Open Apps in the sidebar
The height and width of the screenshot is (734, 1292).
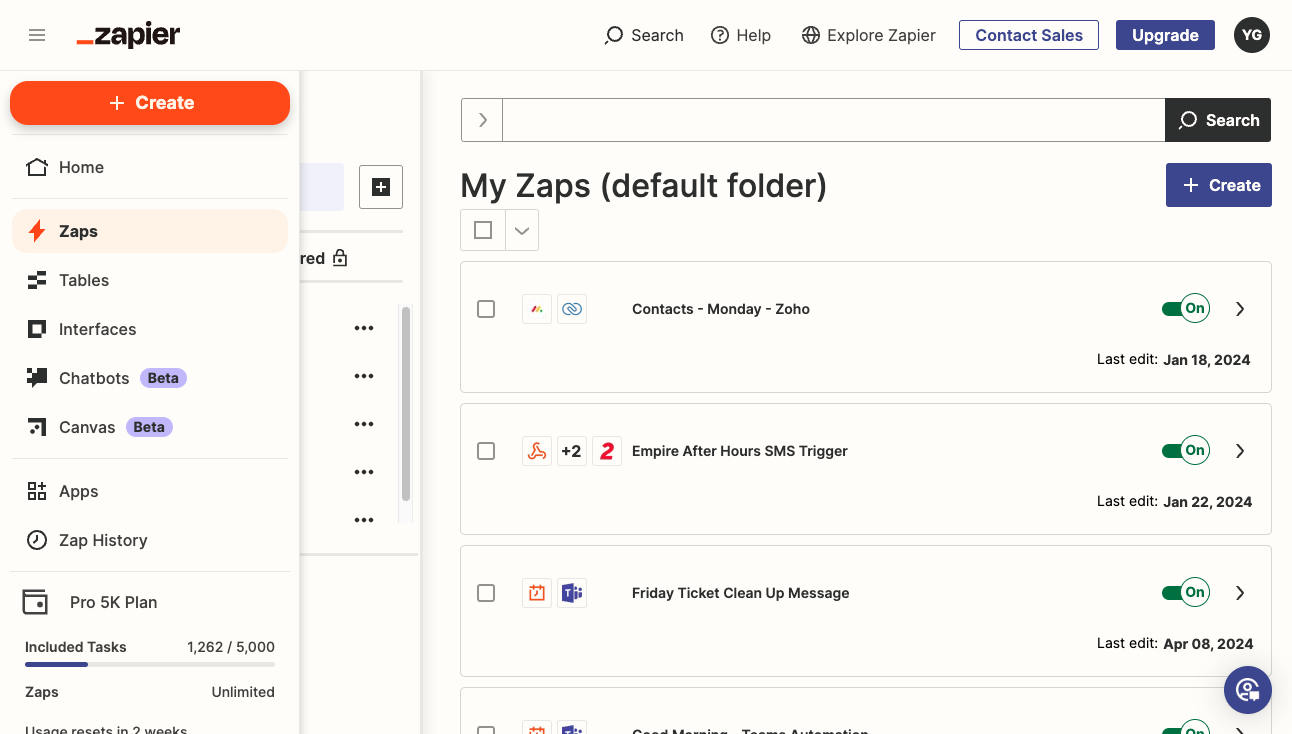(150, 491)
